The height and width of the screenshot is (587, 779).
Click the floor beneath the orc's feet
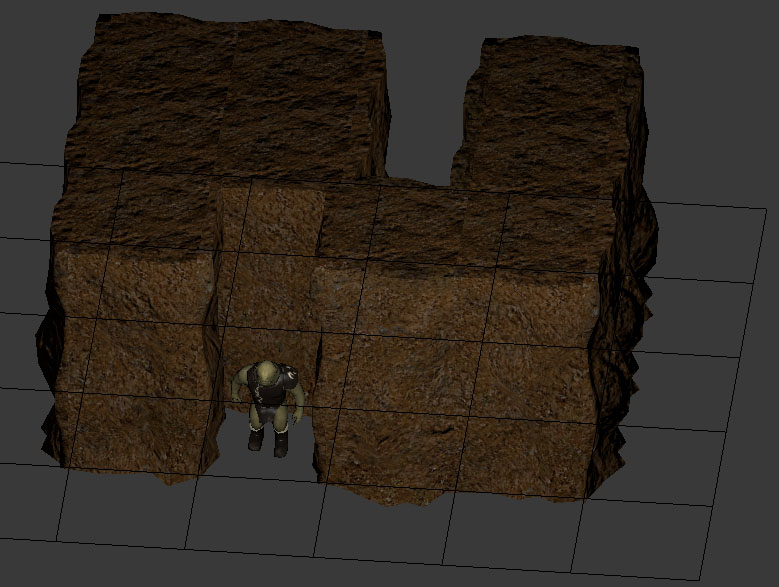coord(268,462)
